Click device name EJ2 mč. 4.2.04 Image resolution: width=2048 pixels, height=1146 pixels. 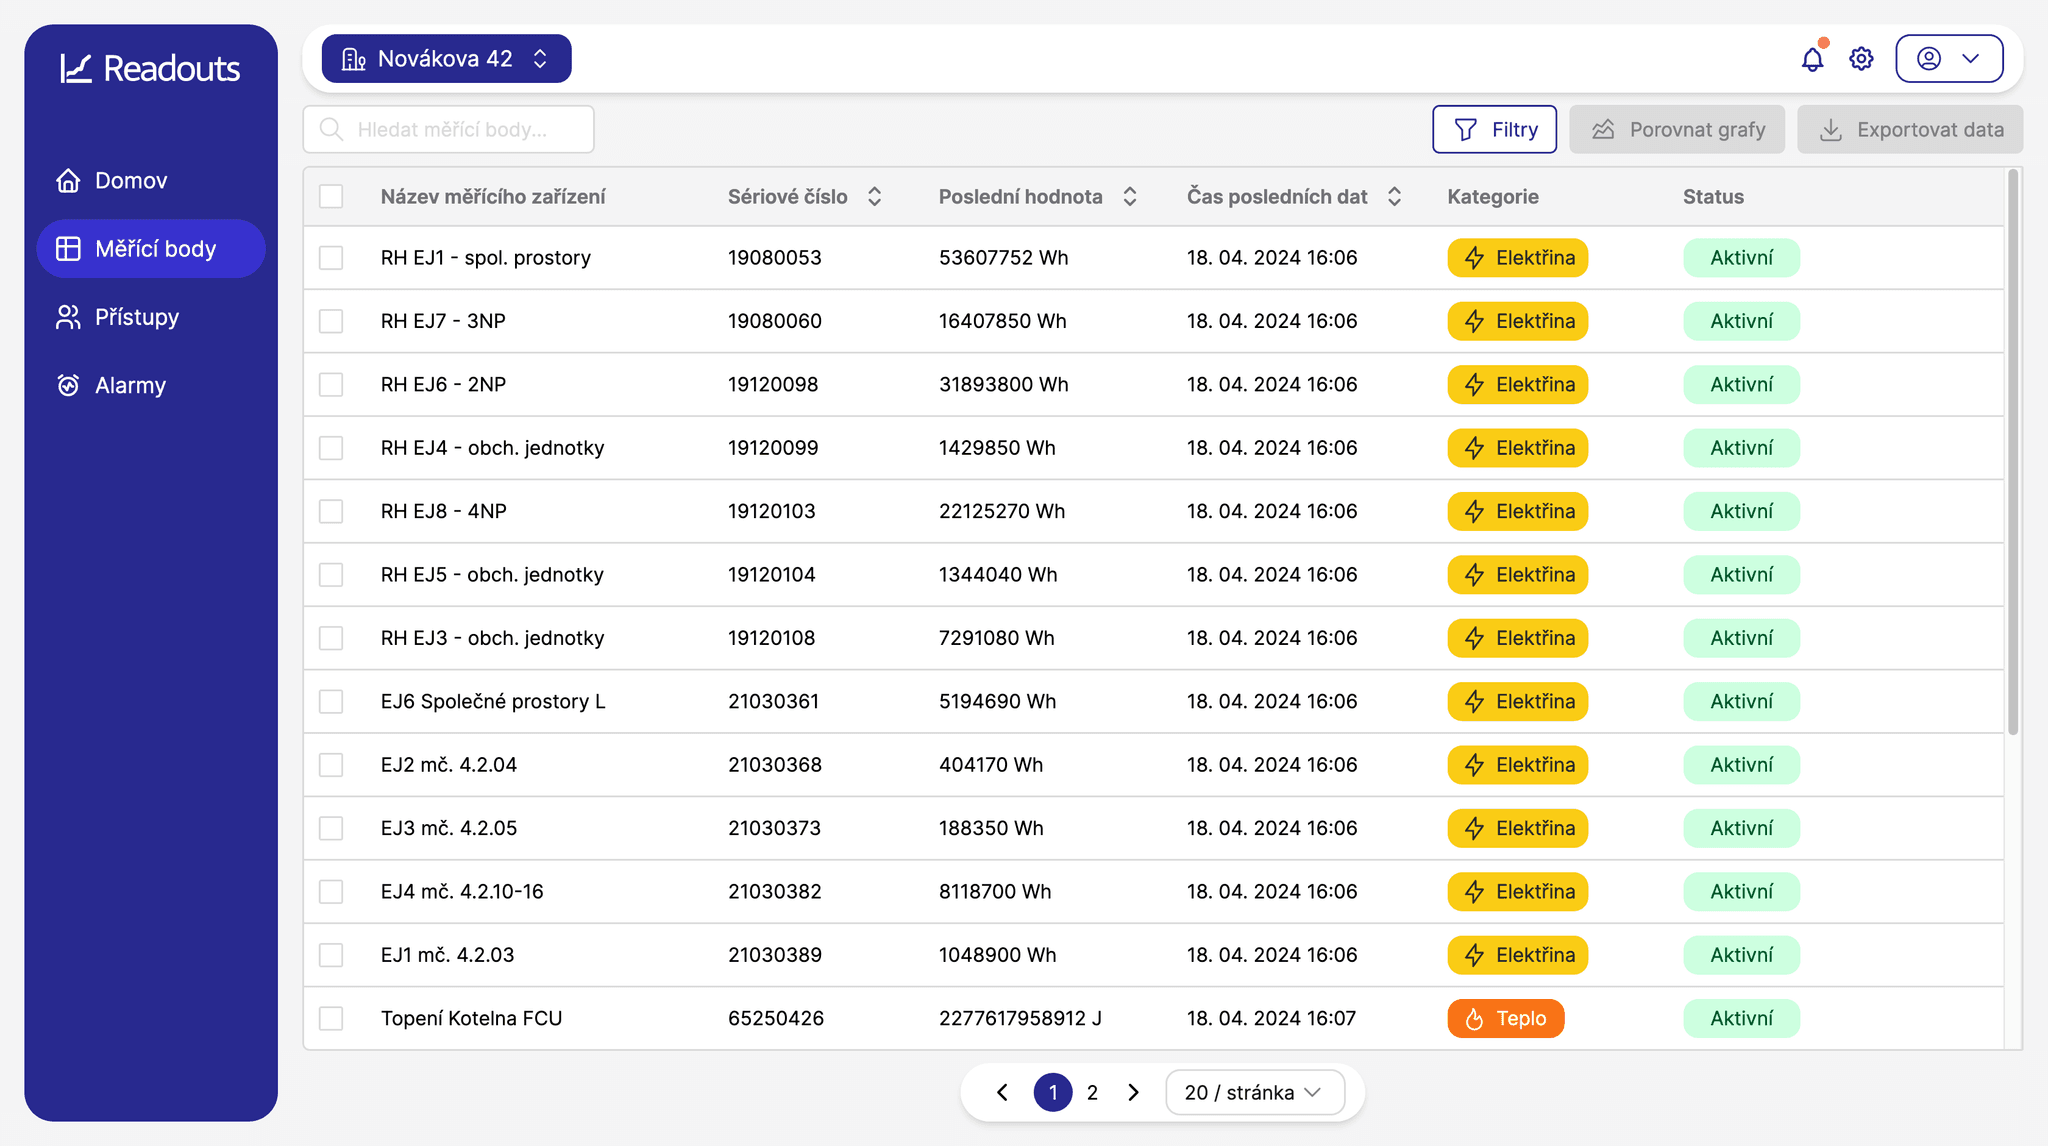pos(449,765)
